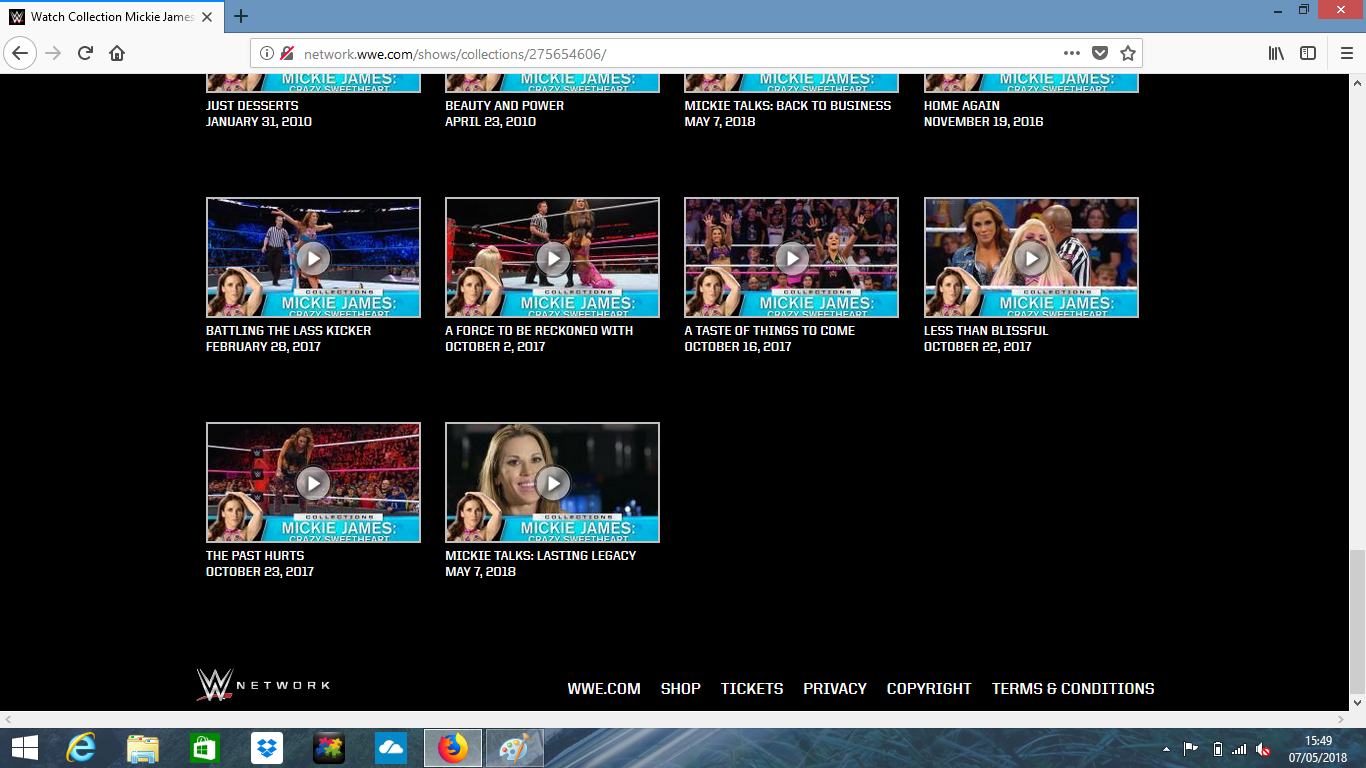Image resolution: width=1366 pixels, height=768 pixels.
Task: Open Windows Store from the taskbar
Action: pyautogui.click(x=205, y=747)
